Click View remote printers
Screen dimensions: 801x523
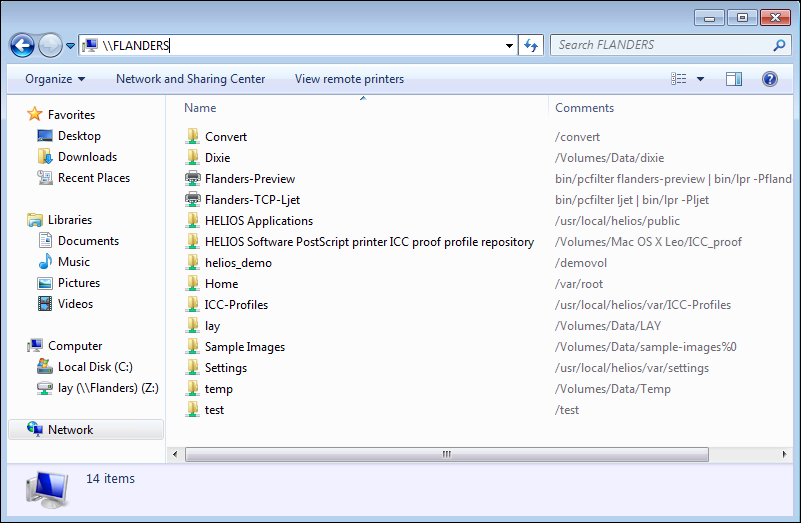[349, 79]
